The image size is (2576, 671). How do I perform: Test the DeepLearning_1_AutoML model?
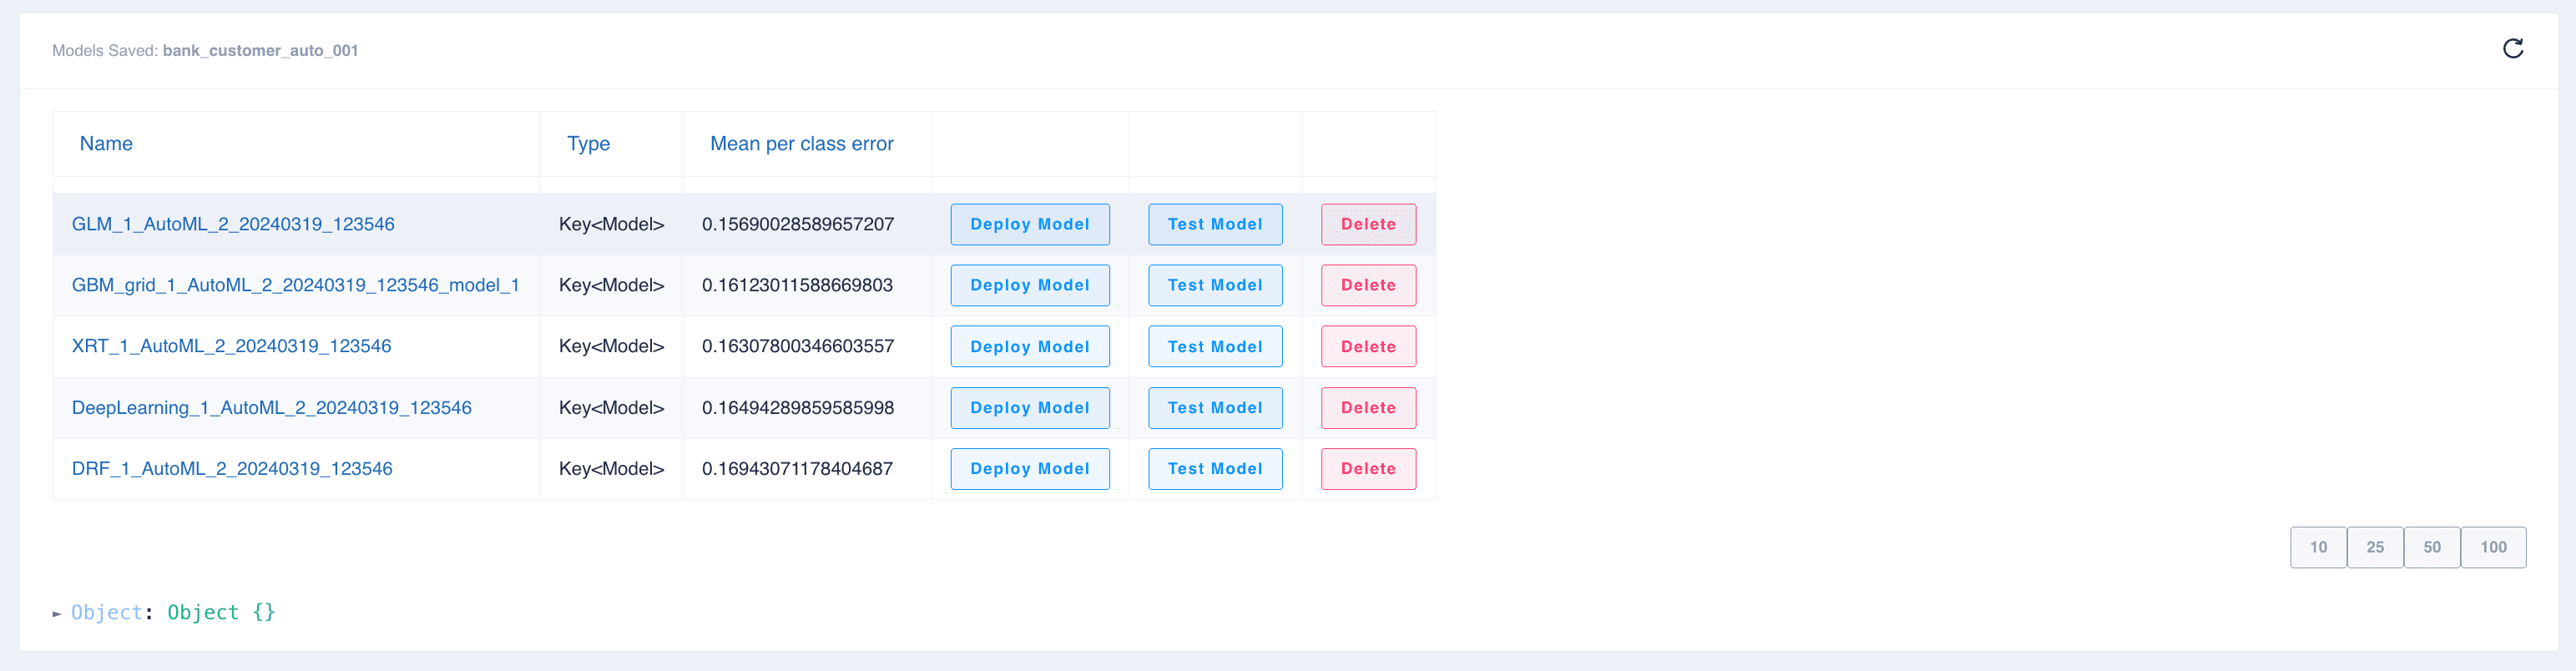(1214, 407)
